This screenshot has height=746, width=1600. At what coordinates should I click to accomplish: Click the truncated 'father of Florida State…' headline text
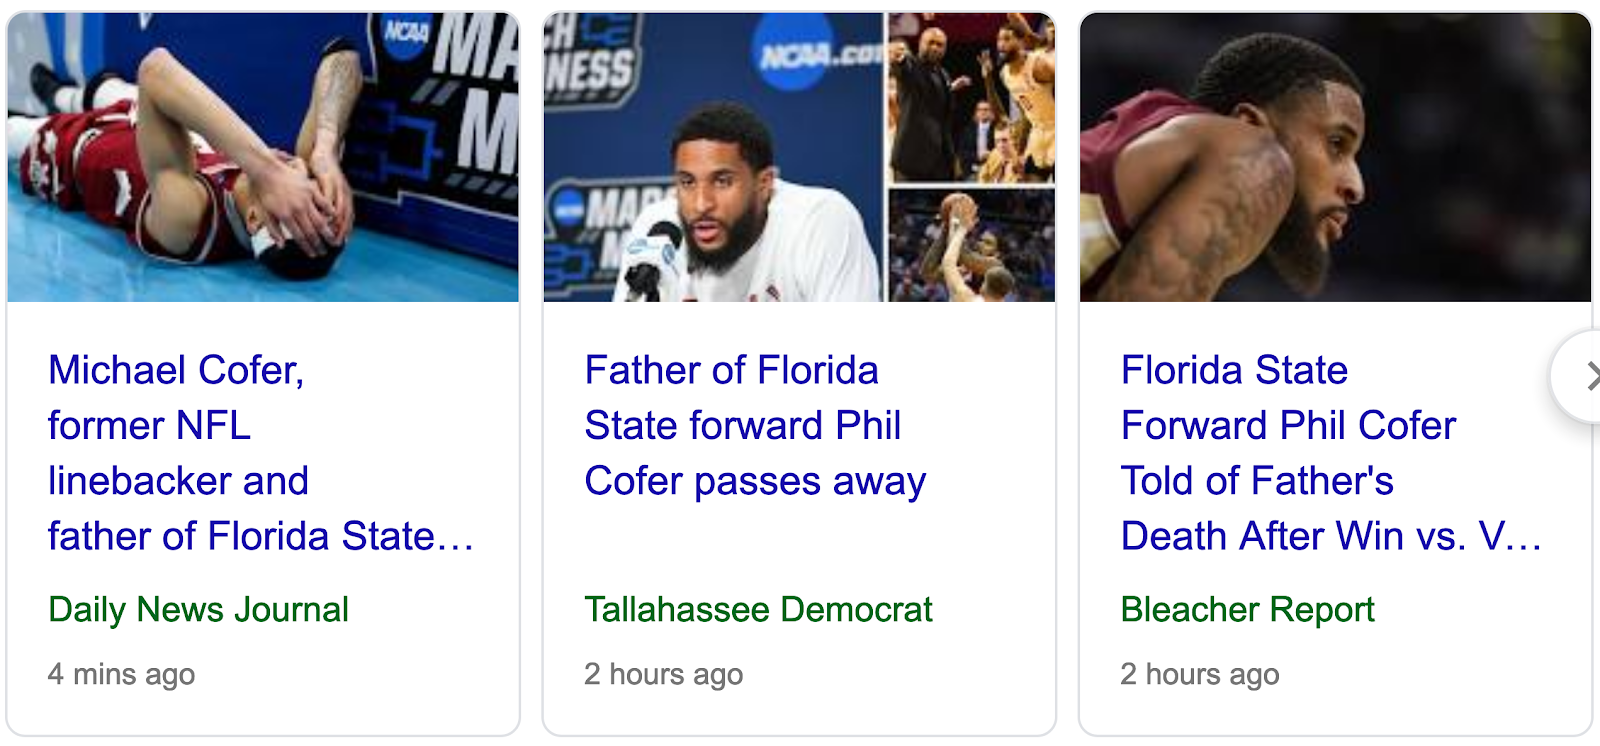pyautogui.click(x=263, y=536)
